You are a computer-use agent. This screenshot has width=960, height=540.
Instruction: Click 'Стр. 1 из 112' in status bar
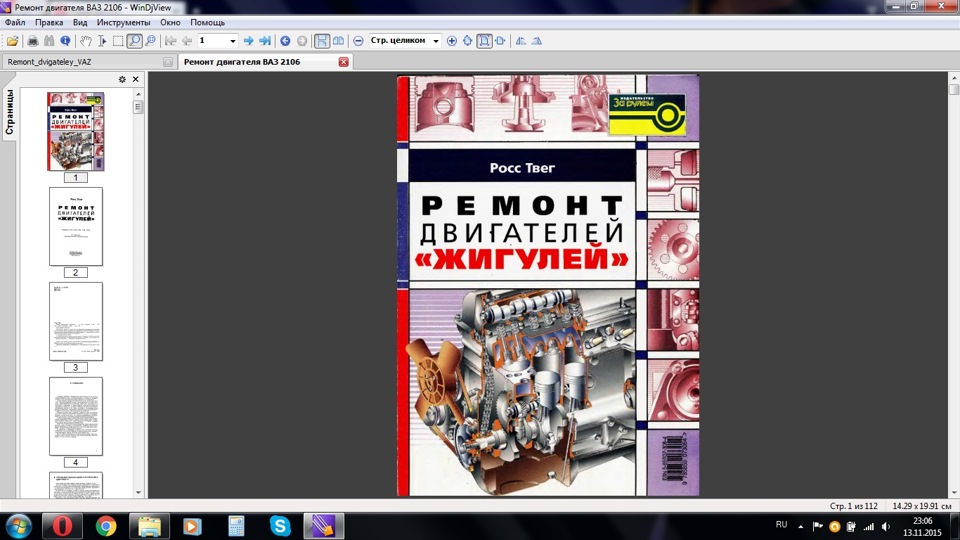pos(853,506)
